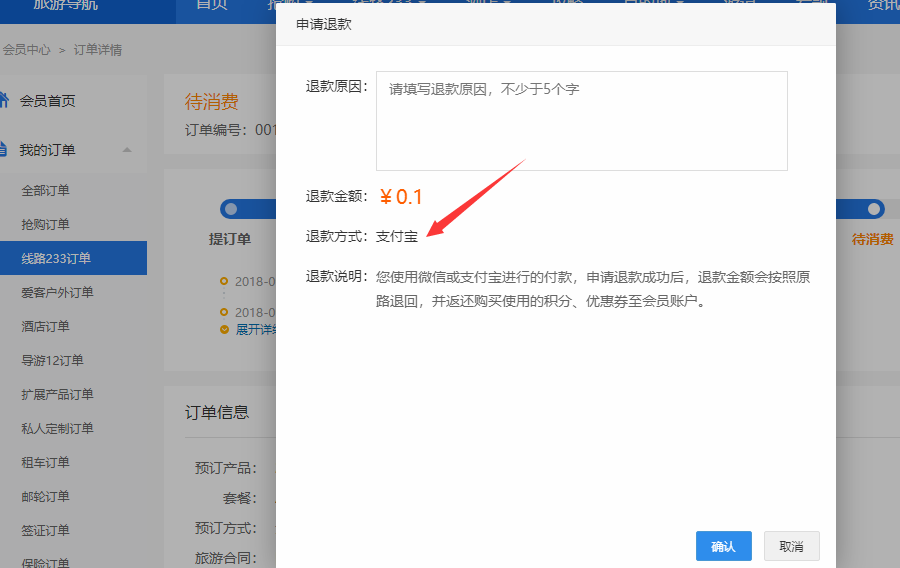Image resolution: width=900 pixels, height=568 pixels.
Task: Click the orange bullet beside 展开详情
Action: (225, 329)
